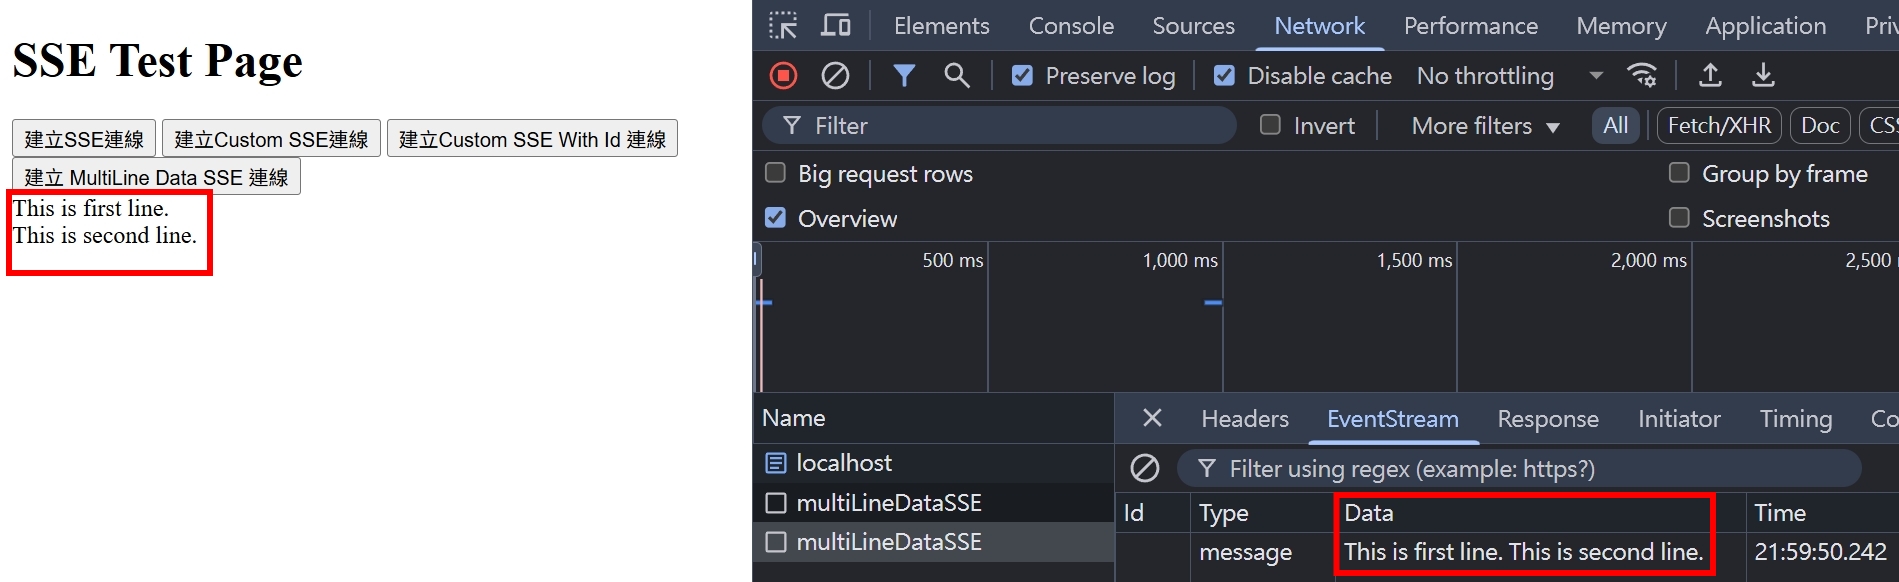Focus the network Filter input
Viewport: 1899px width, 582px height.
[1000, 125]
